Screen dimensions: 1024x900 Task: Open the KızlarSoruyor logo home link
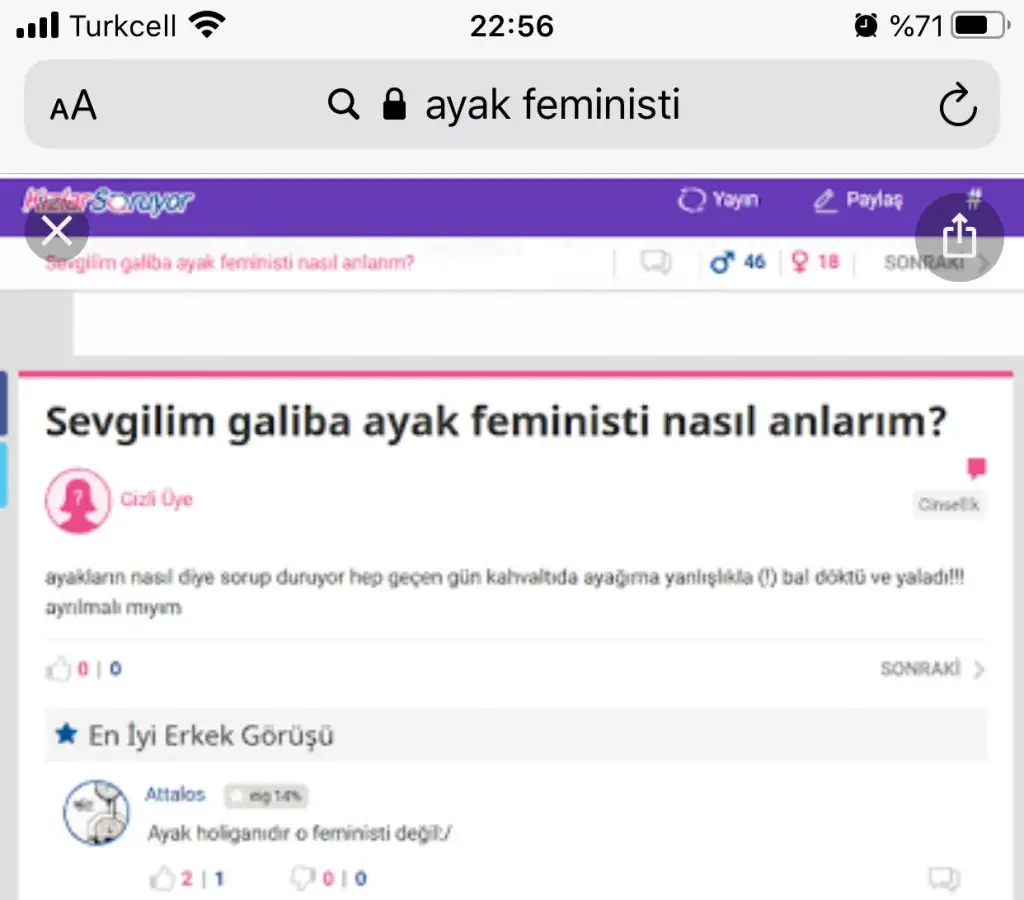108,201
